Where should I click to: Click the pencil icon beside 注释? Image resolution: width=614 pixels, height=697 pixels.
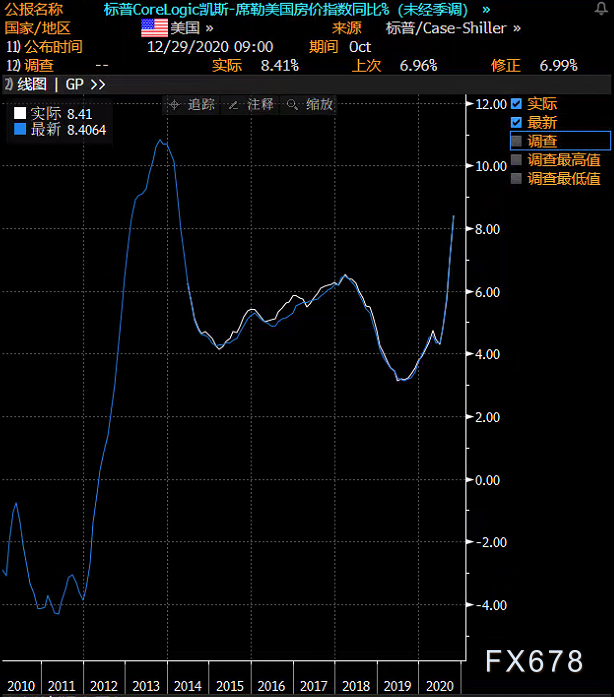point(233,105)
